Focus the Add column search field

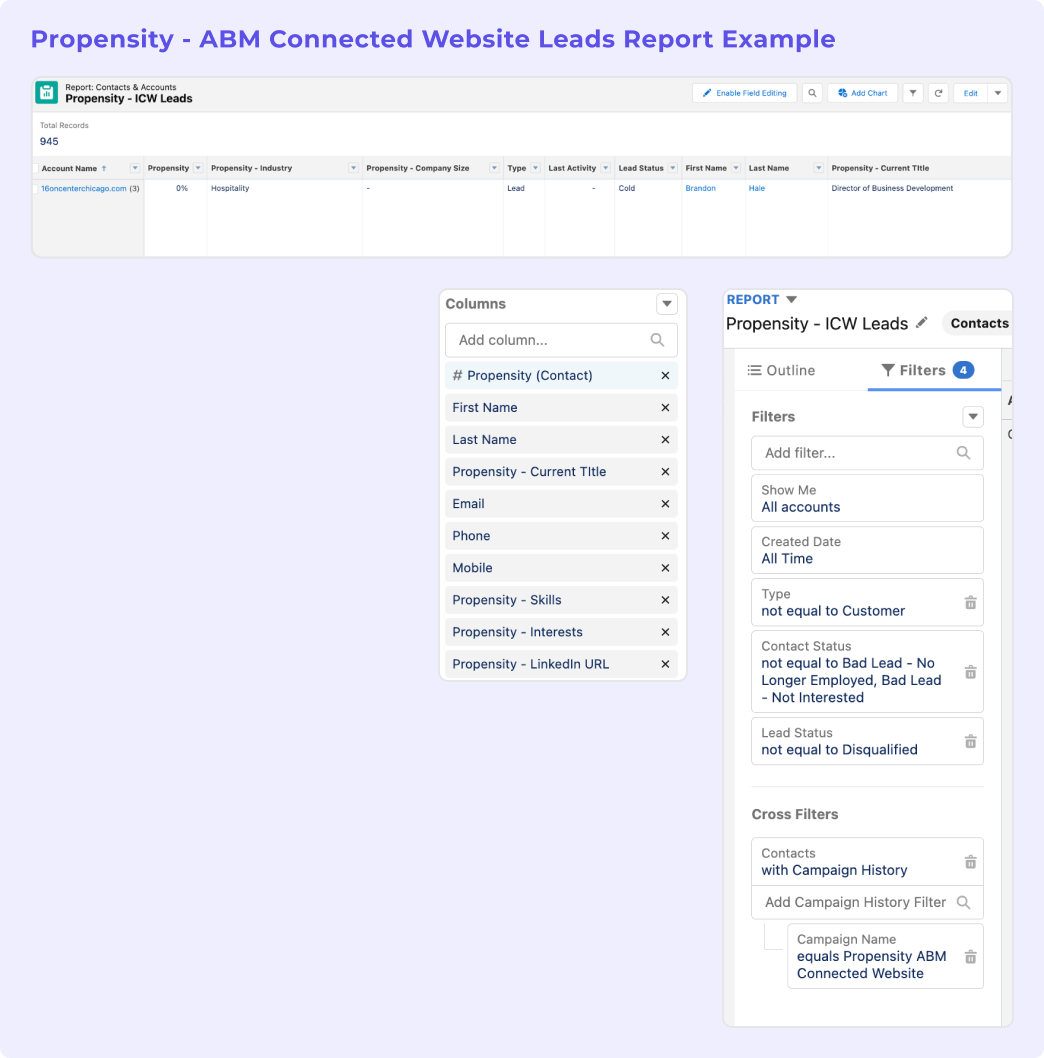(561, 340)
